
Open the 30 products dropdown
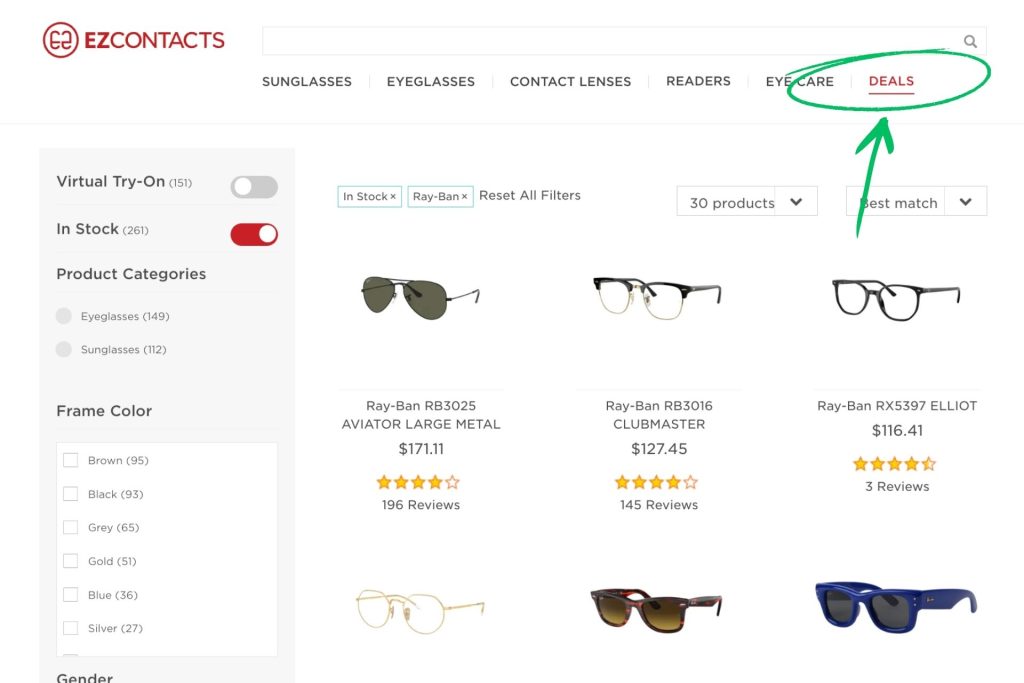pos(747,201)
